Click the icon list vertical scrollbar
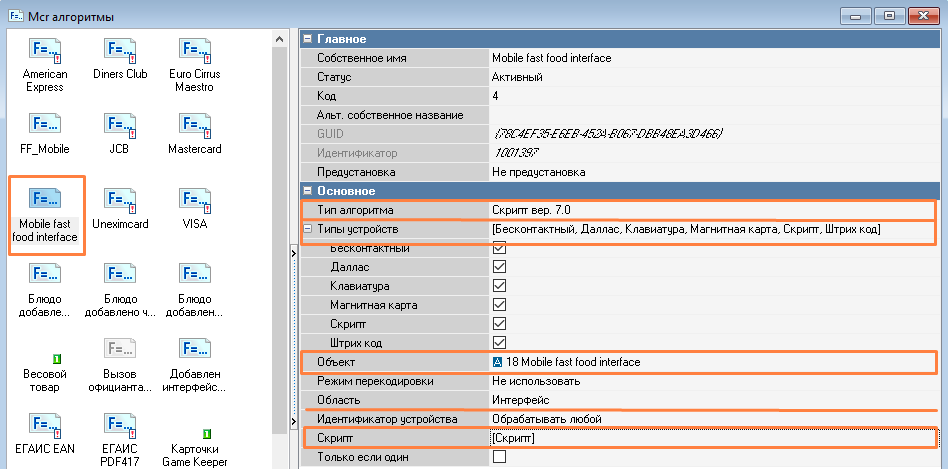Screen dimensions: 948x469 tap(281, 250)
